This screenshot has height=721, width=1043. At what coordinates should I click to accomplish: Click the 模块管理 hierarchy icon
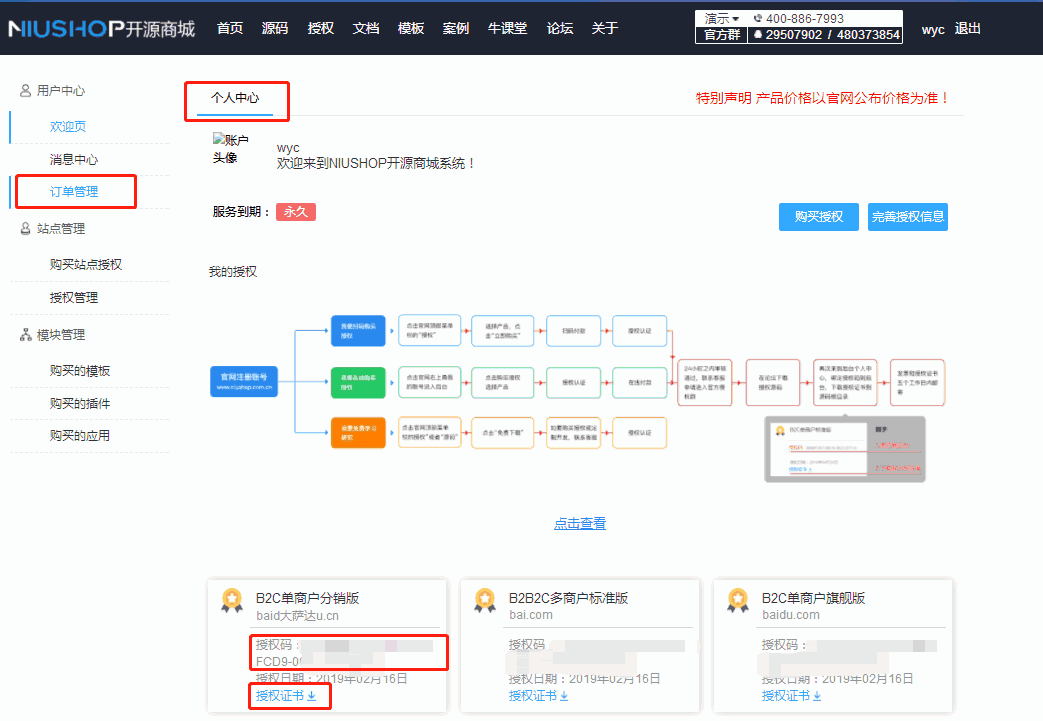coord(25,335)
